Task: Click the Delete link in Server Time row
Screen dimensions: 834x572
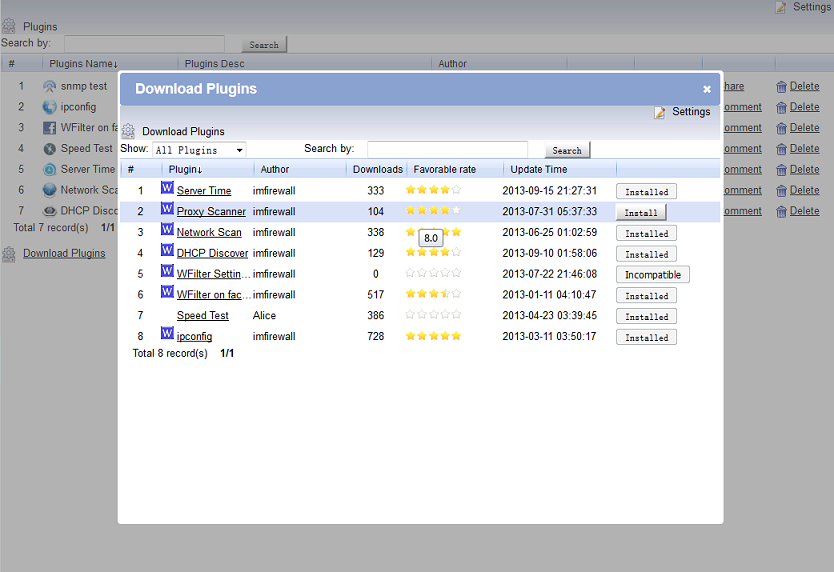Action: tap(804, 169)
